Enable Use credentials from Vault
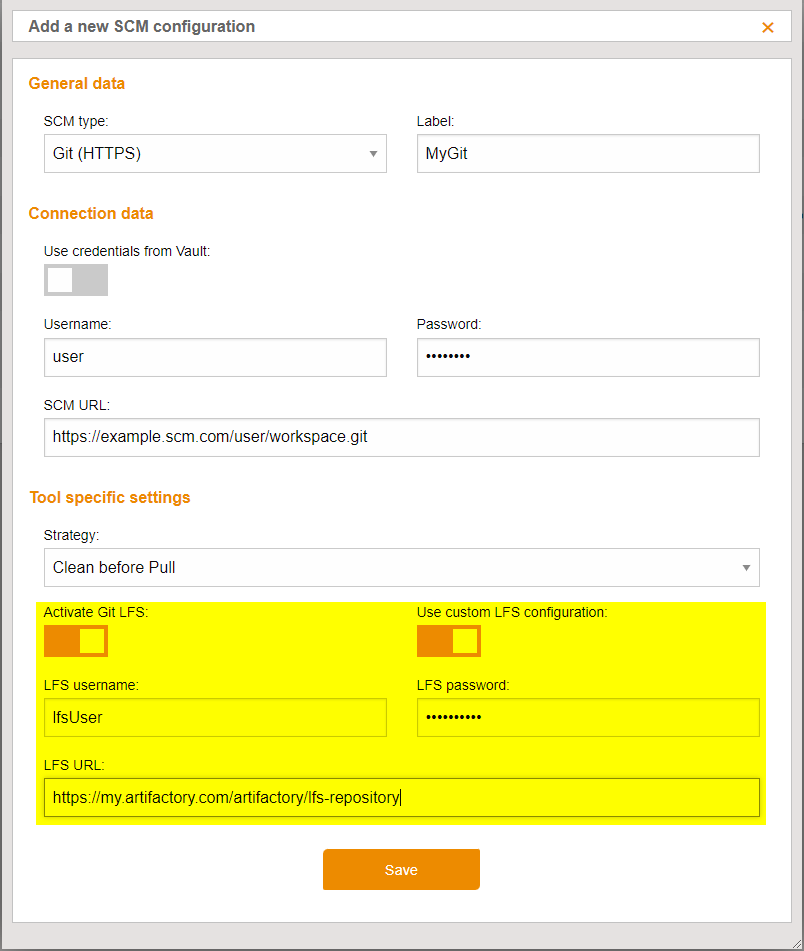804x951 pixels. click(76, 280)
